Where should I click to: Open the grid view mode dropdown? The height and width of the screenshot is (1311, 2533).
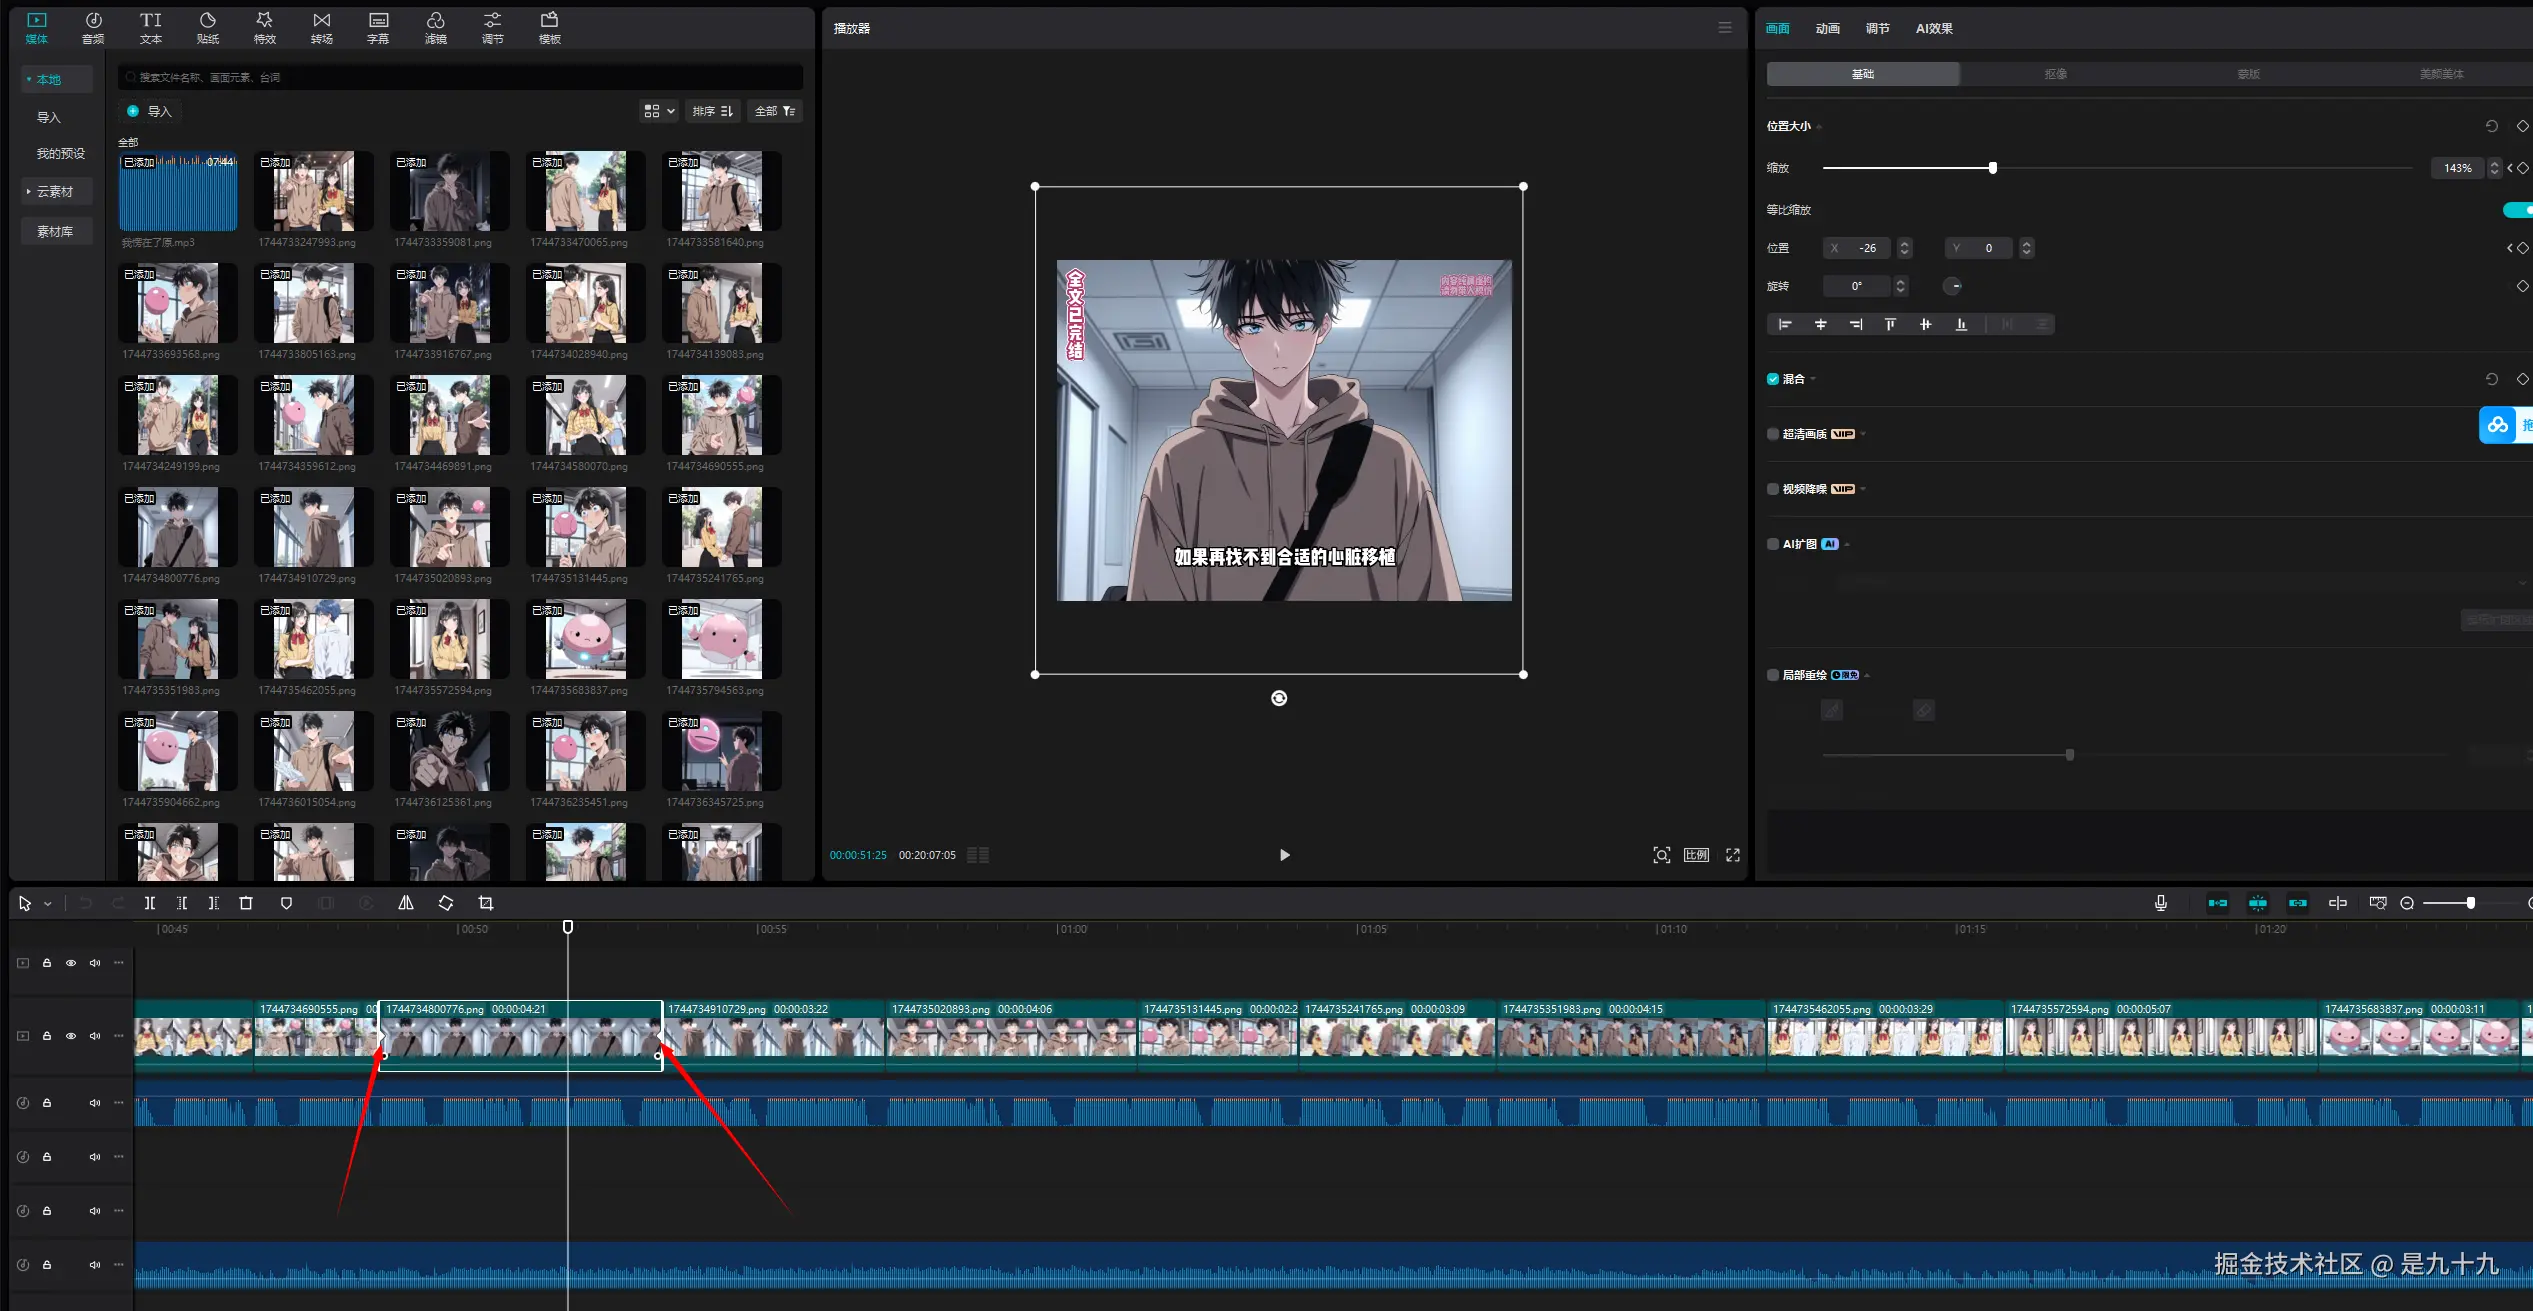click(x=659, y=111)
